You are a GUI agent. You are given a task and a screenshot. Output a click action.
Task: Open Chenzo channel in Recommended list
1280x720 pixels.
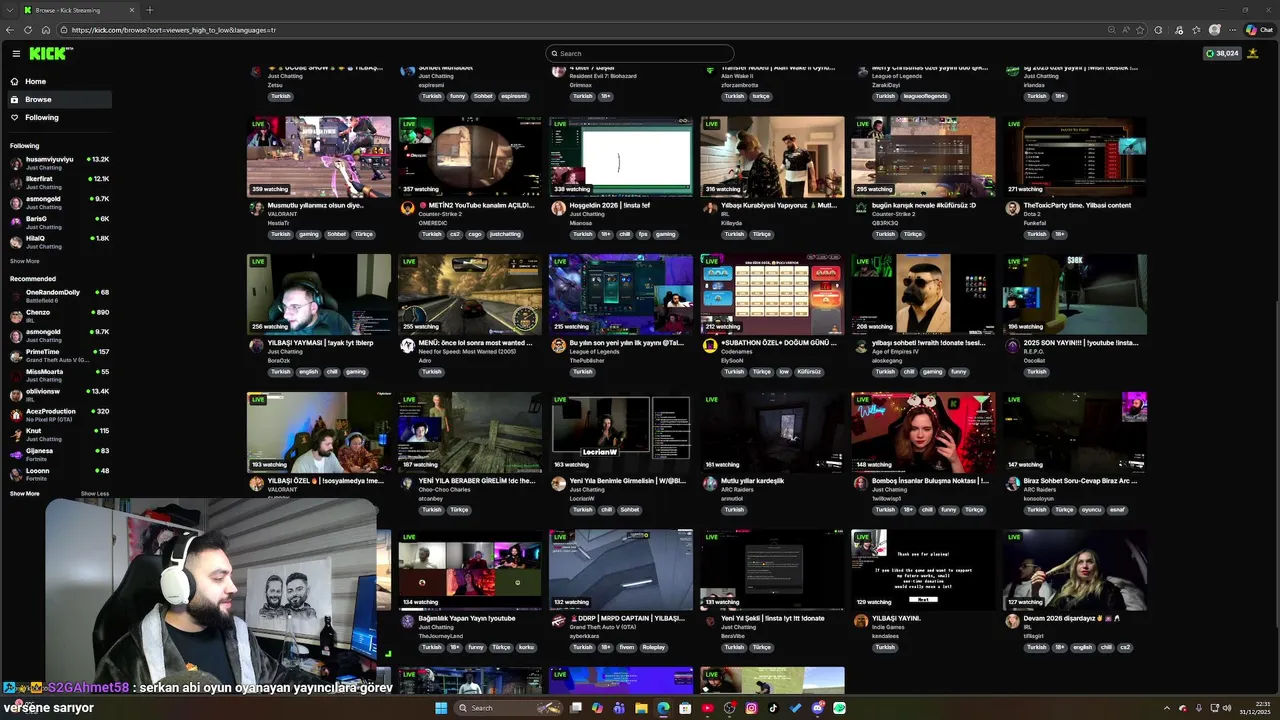(x=59, y=315)
